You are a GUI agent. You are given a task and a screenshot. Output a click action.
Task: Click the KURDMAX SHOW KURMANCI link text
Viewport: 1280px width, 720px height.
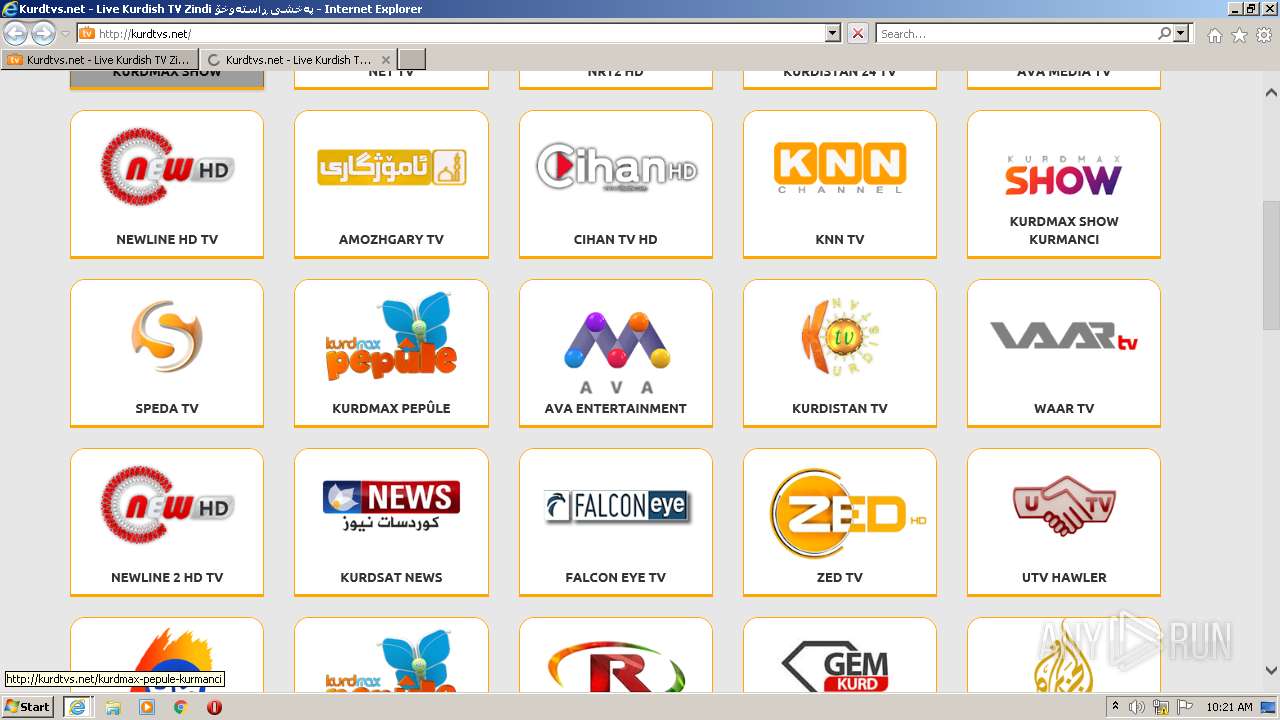[1064, 230]
